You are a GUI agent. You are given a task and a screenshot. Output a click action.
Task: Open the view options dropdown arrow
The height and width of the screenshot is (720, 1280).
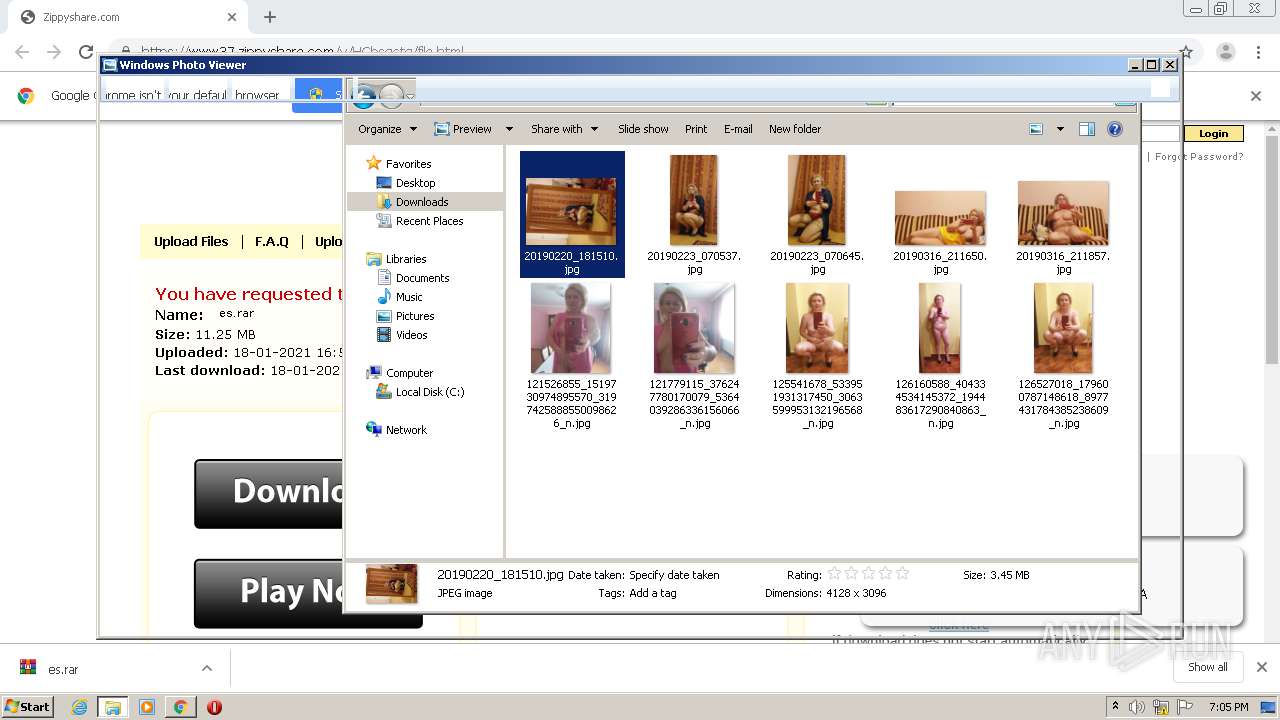(x=1060, y=129)
